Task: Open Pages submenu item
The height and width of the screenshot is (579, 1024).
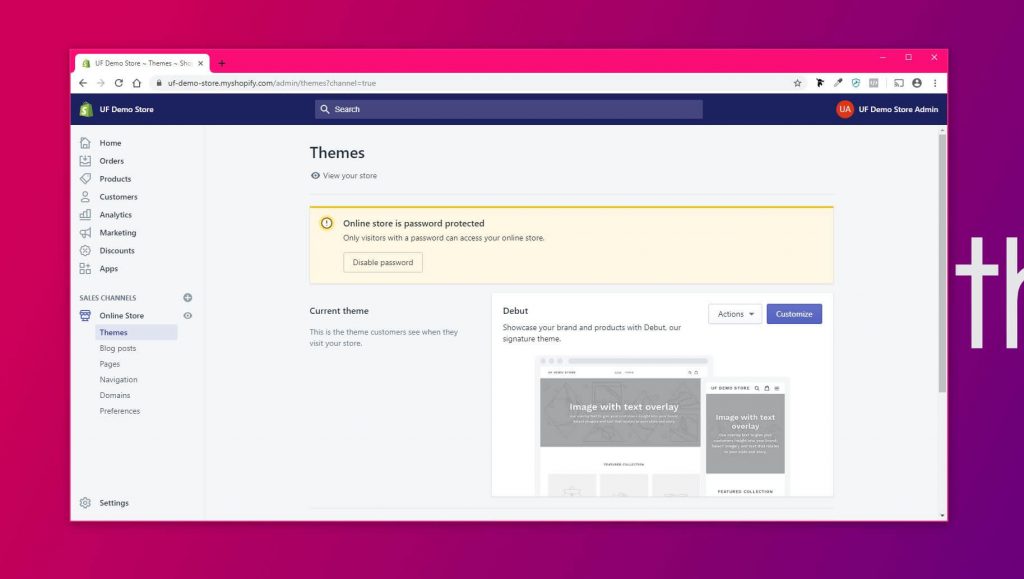Action: click(110, 364)
